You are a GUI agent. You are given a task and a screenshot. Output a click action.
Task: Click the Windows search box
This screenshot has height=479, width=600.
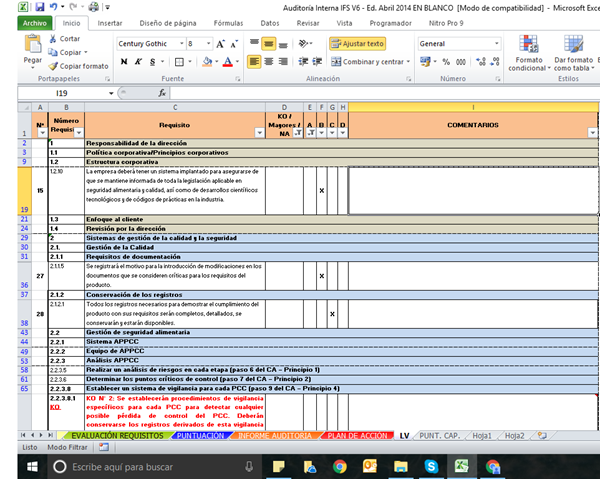pyautogui.click(x=120, y=467)
